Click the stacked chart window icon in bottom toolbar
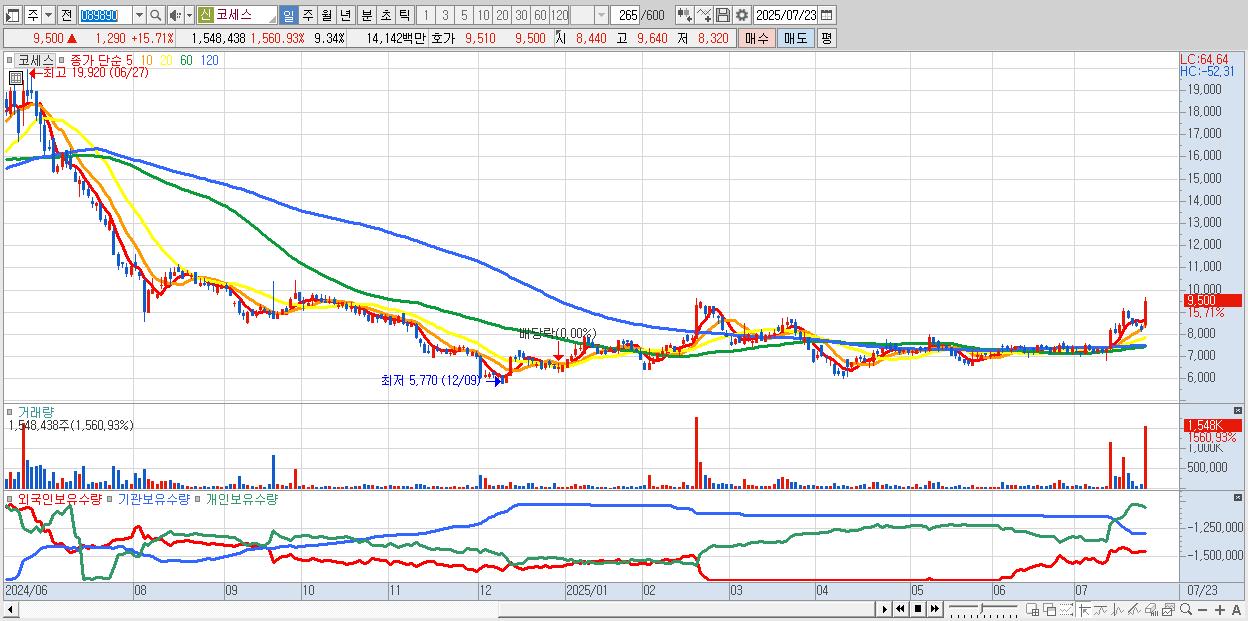 click(x=1168, y=609)
